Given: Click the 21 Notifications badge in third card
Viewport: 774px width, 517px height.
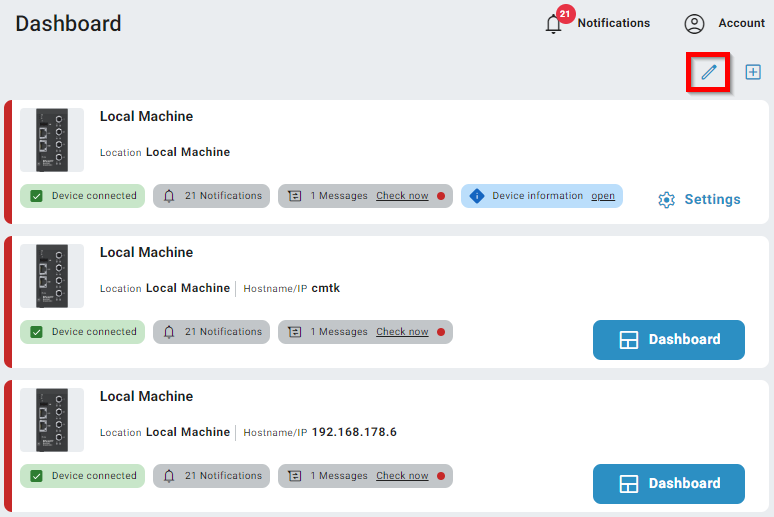Looking at the screenshot, I should (211, 476).
